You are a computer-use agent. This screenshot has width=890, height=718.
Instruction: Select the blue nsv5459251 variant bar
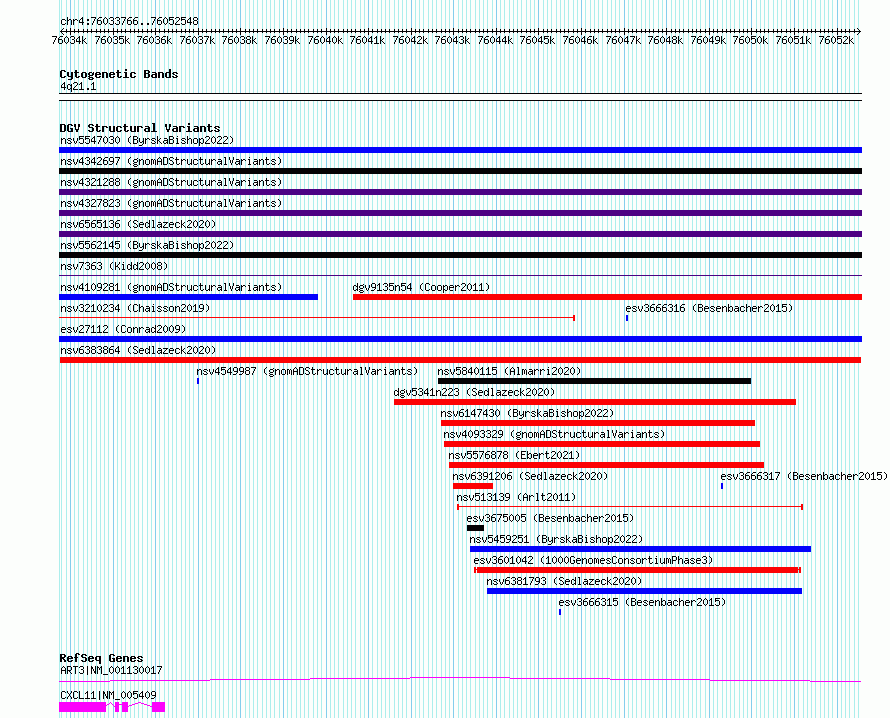[x=640, y=549]
